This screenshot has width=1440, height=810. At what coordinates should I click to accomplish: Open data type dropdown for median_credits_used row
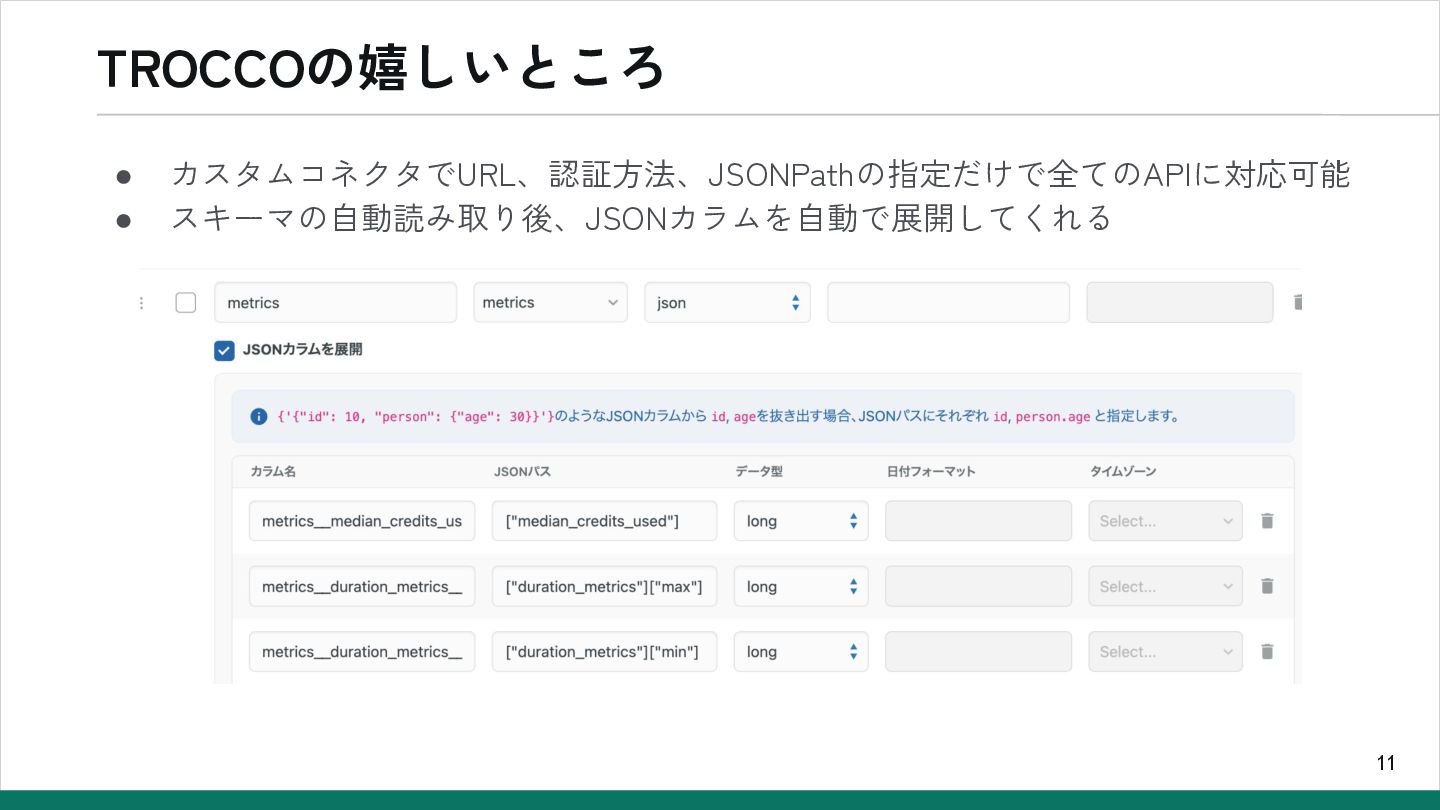801,521
